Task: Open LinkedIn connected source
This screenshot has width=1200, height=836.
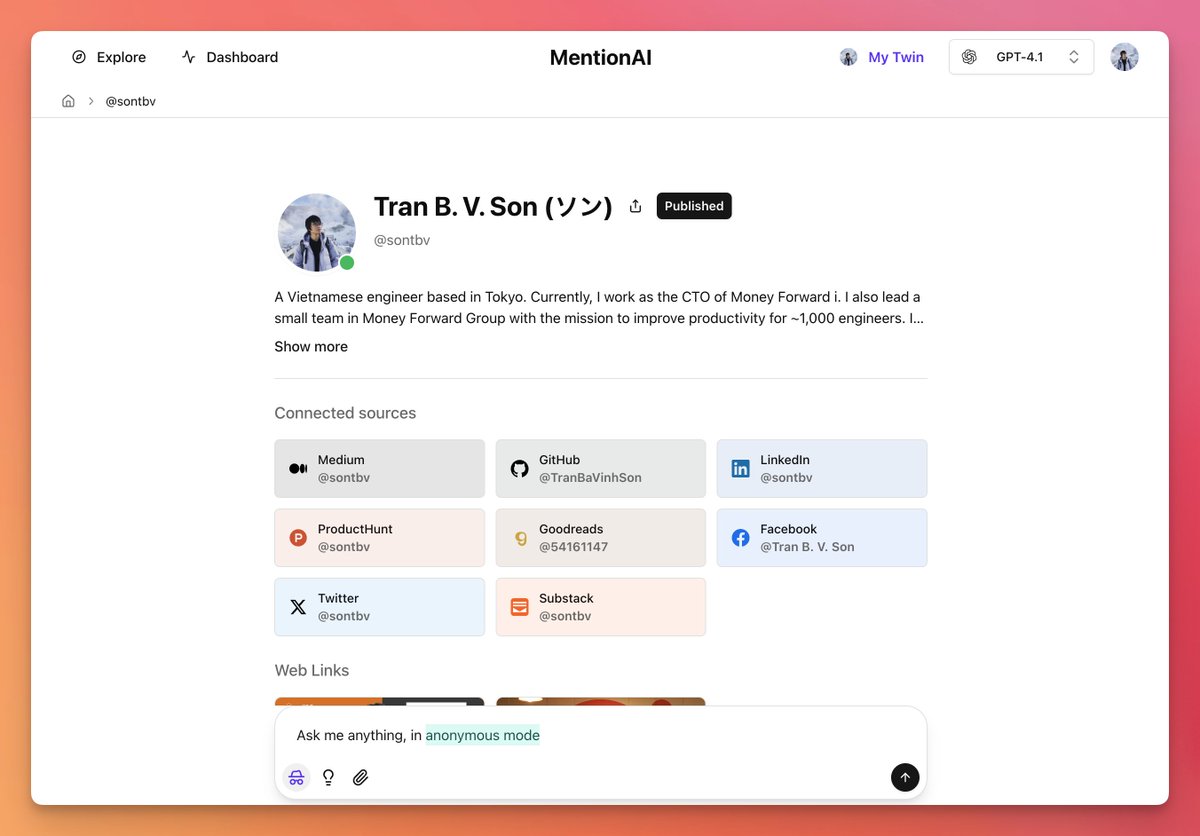Action: tap(821, 467)
